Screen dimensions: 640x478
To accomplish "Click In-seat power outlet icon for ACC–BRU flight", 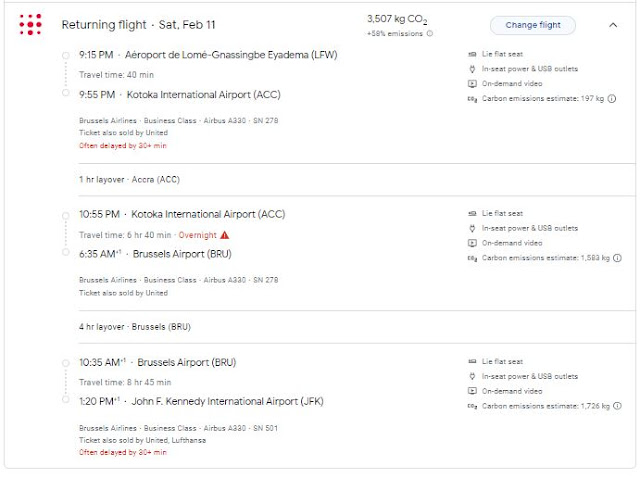I will 472,228.
